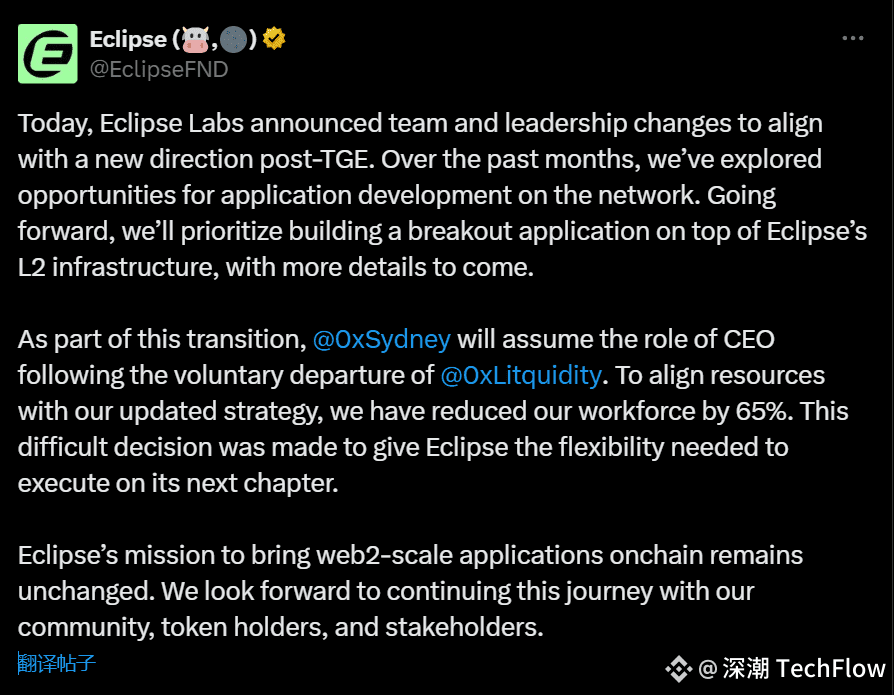
Task: Click the "L2 infrastructure" sentence line
Action: 276,267
